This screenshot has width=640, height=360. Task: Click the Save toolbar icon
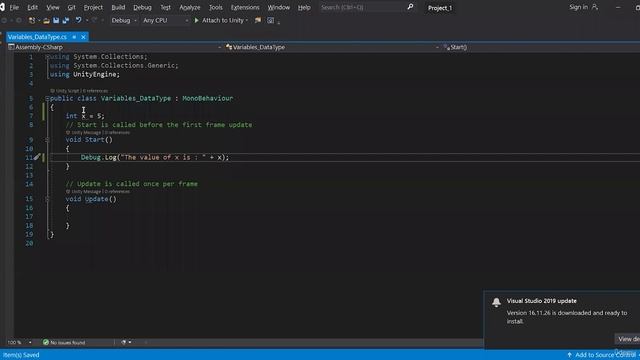click(56, 20)
